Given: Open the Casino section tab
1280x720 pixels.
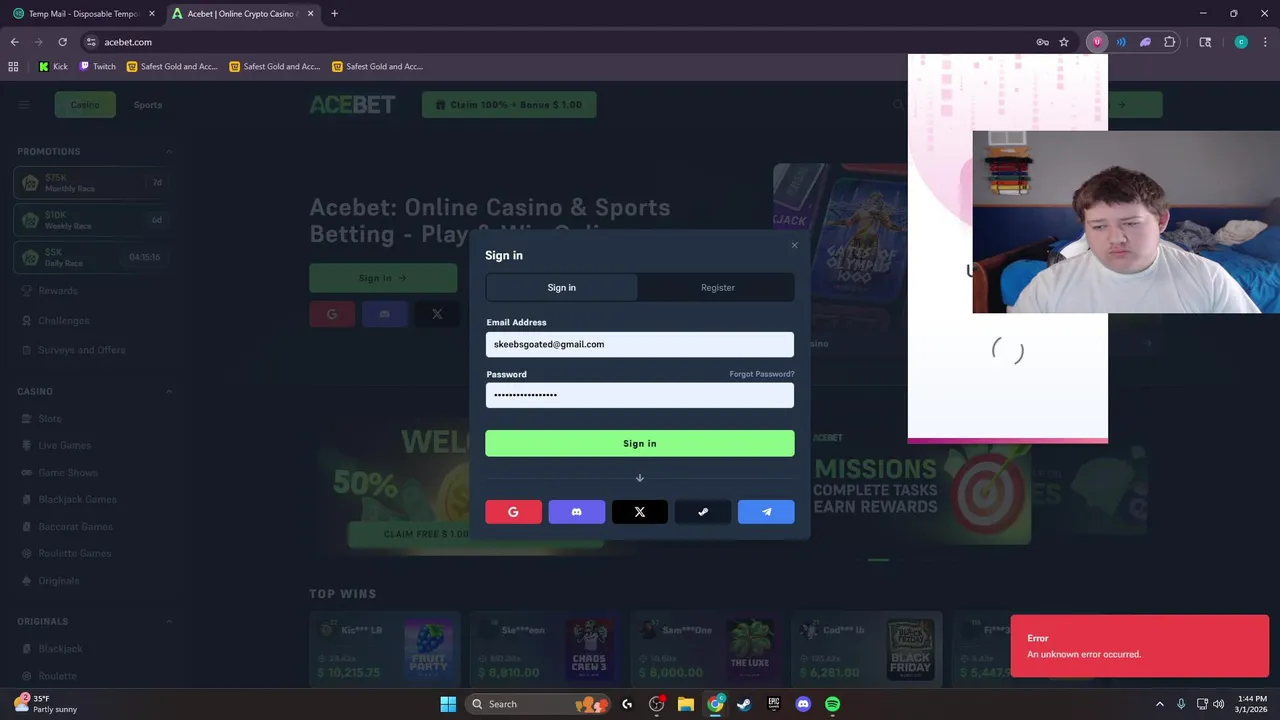Looking at the screenshot, I should pyautogui.click(x=85, y=105).
